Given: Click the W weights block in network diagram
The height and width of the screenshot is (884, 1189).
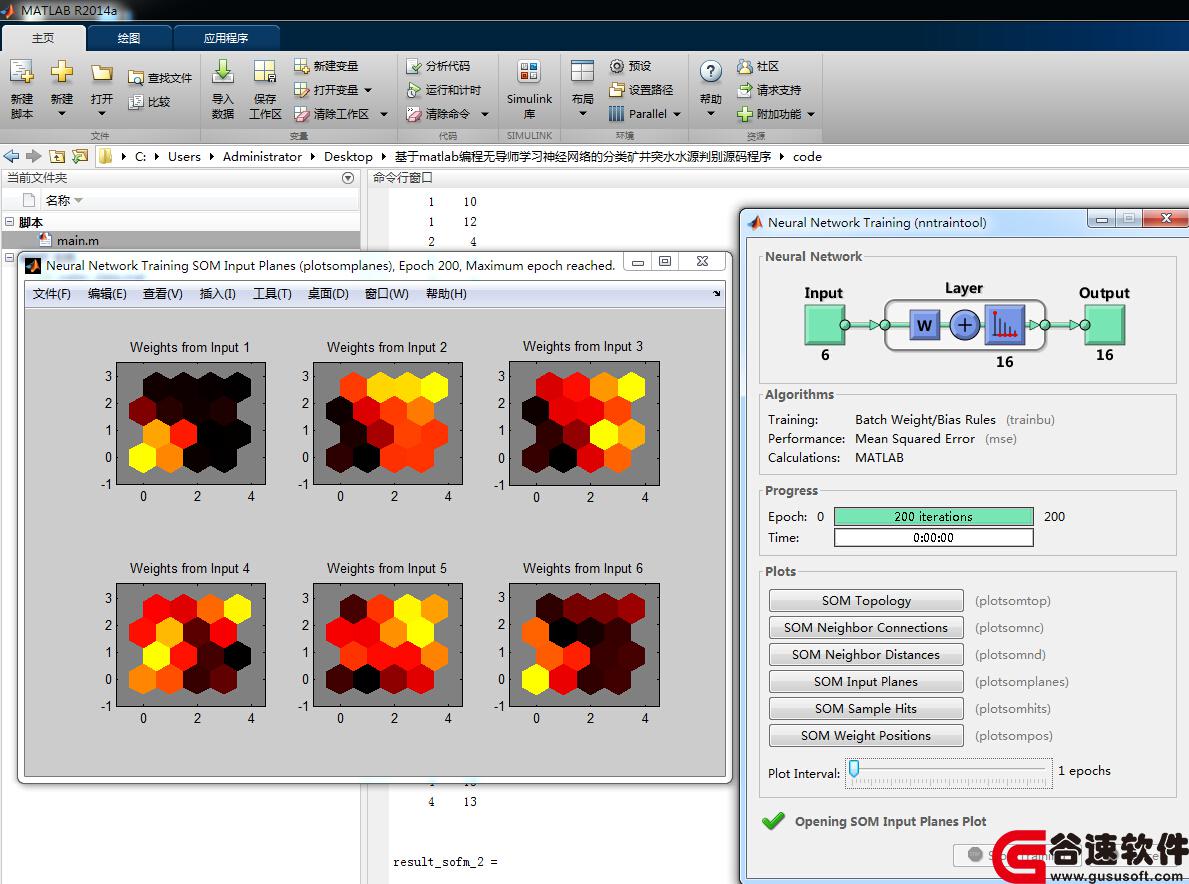Looking at the screenshot, I should pyautogui.click(x=924, y=325).
